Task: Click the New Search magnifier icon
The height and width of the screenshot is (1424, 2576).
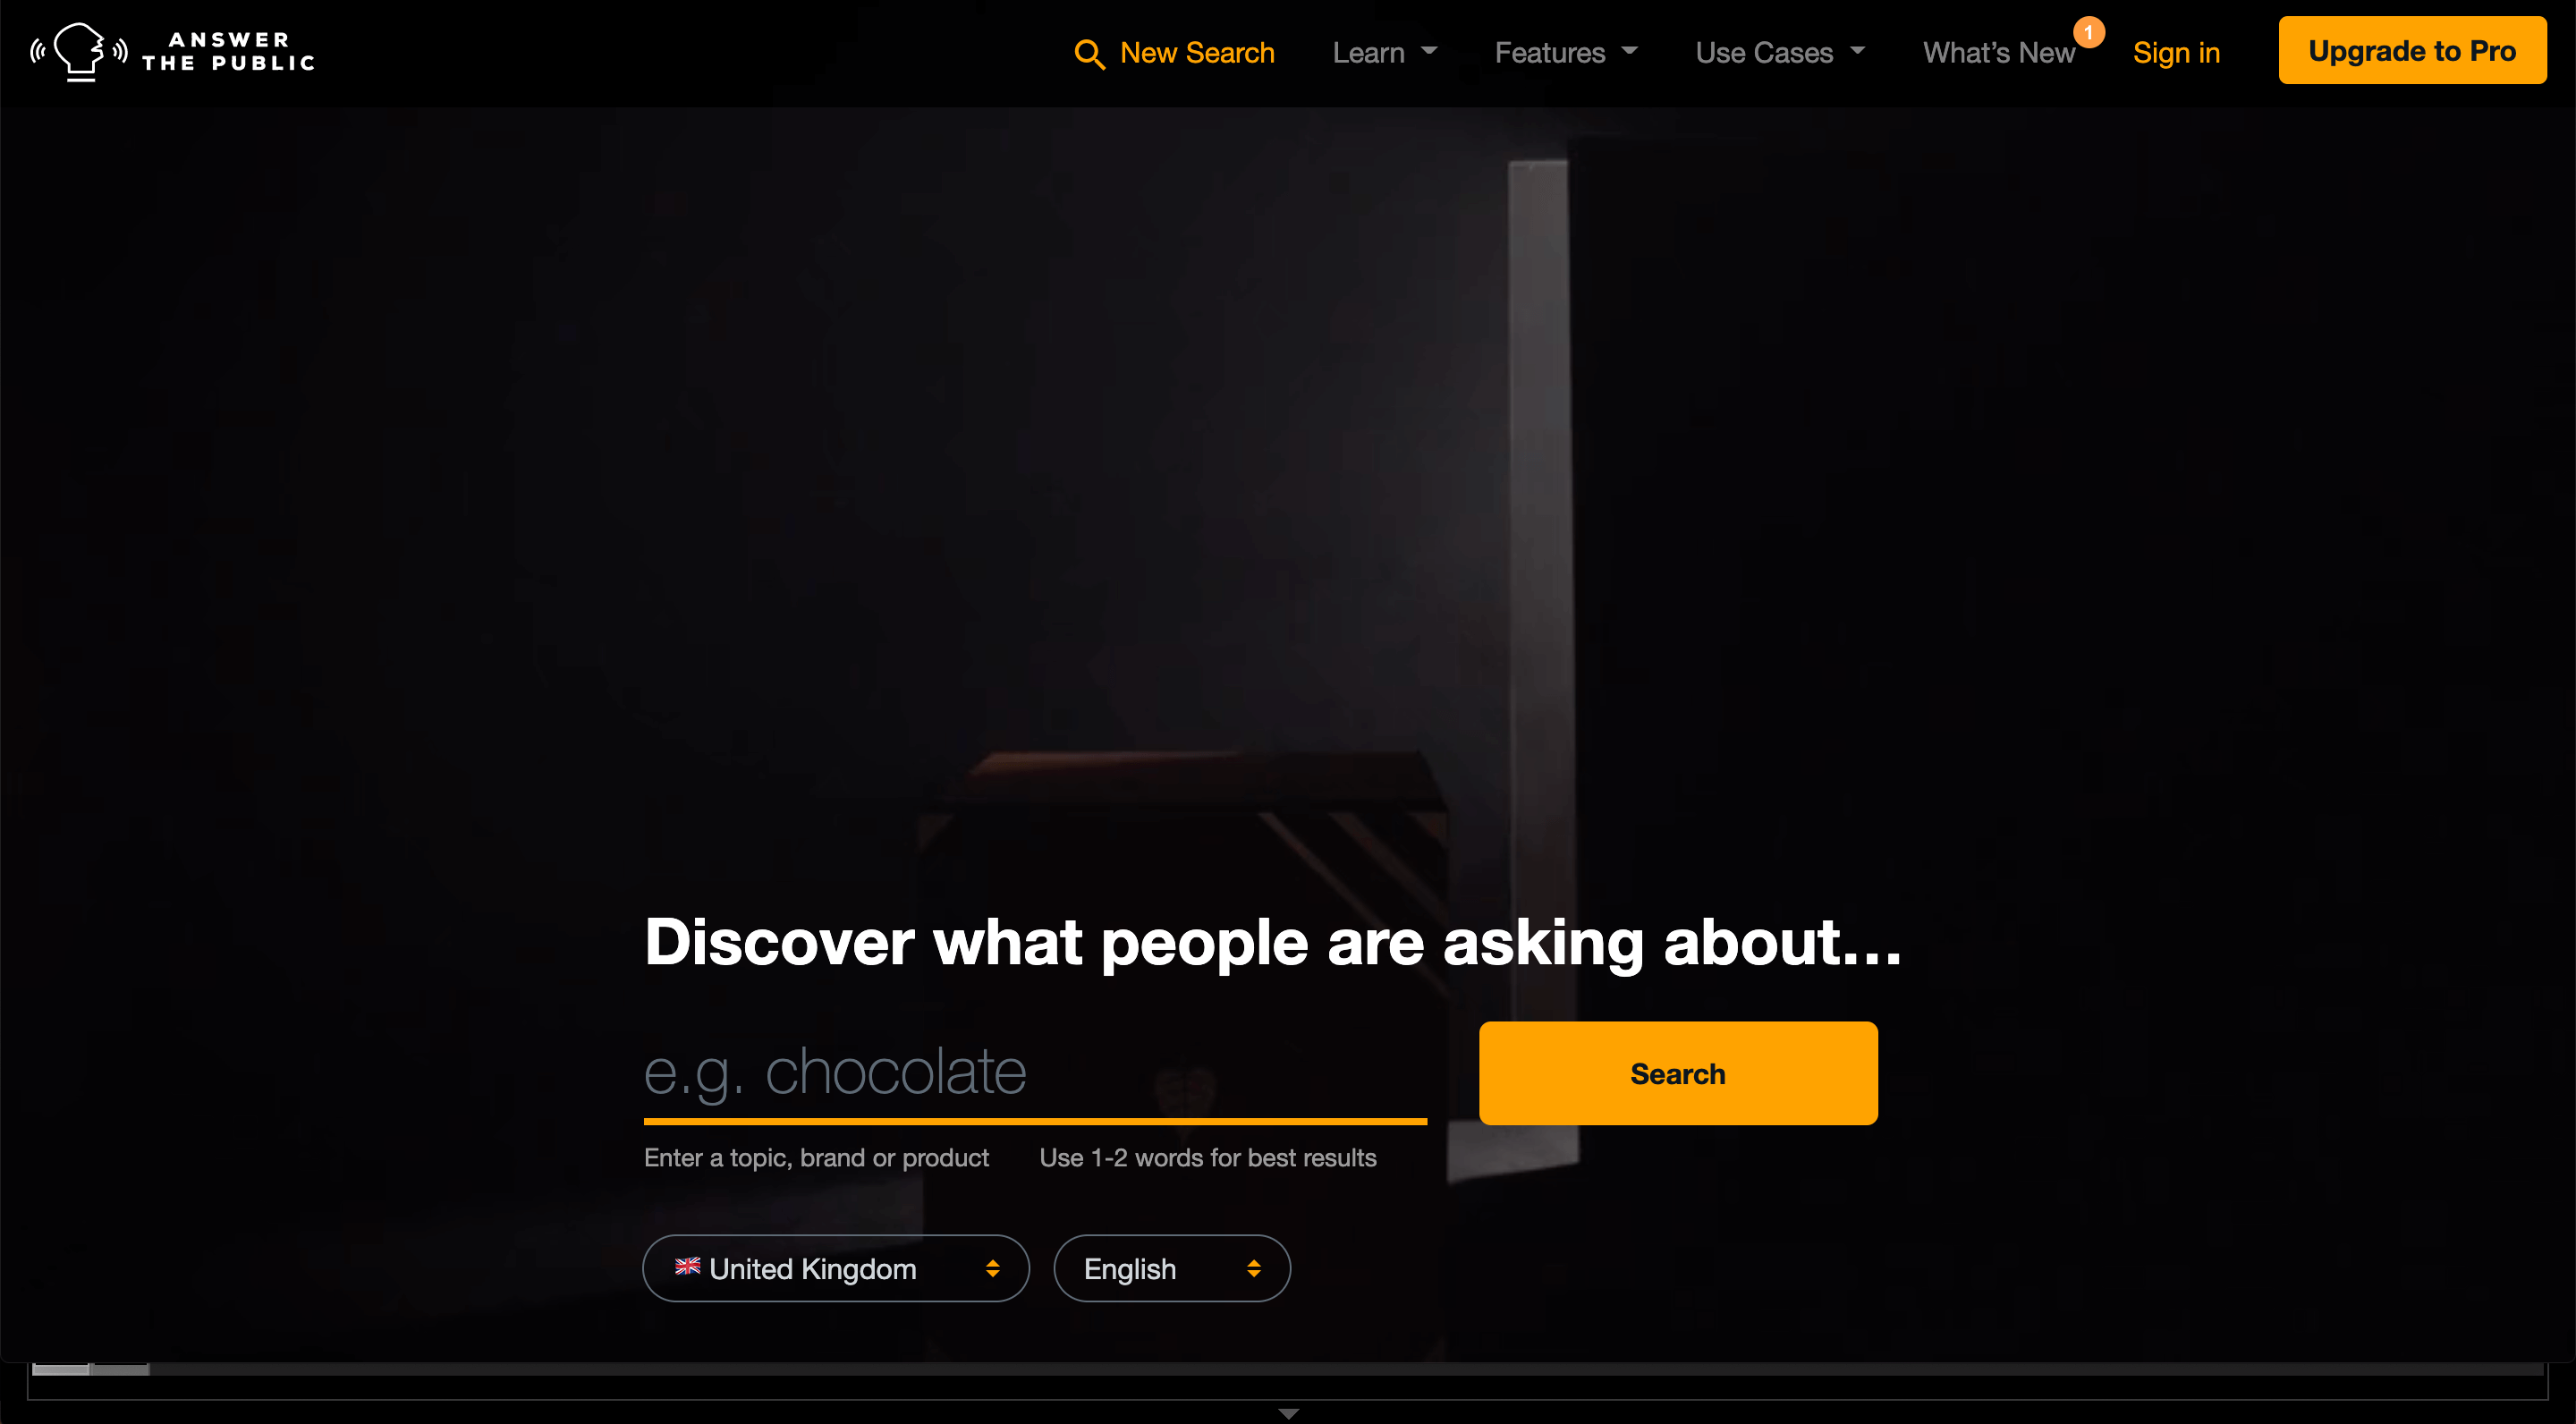Action: pyautogui.click(x=1089, y=54)
